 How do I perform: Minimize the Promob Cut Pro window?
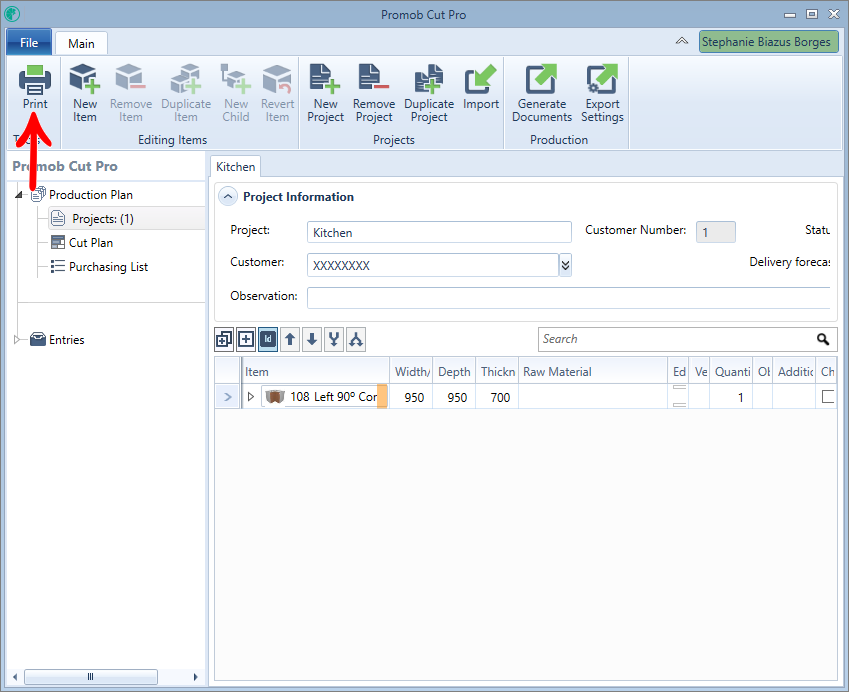tap(790, 15)
